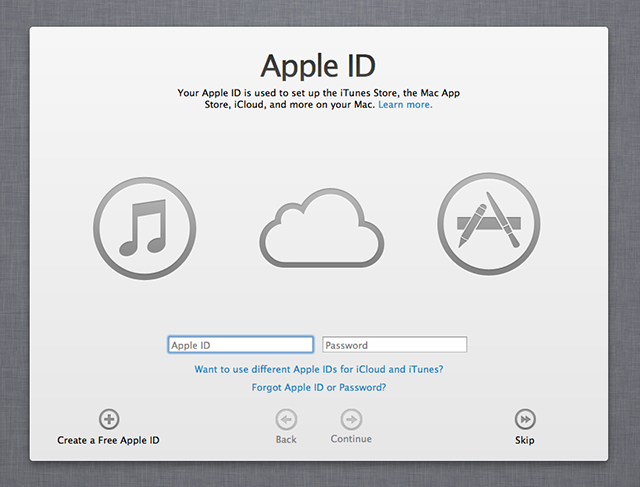Select the Back label

coord(286,440)
